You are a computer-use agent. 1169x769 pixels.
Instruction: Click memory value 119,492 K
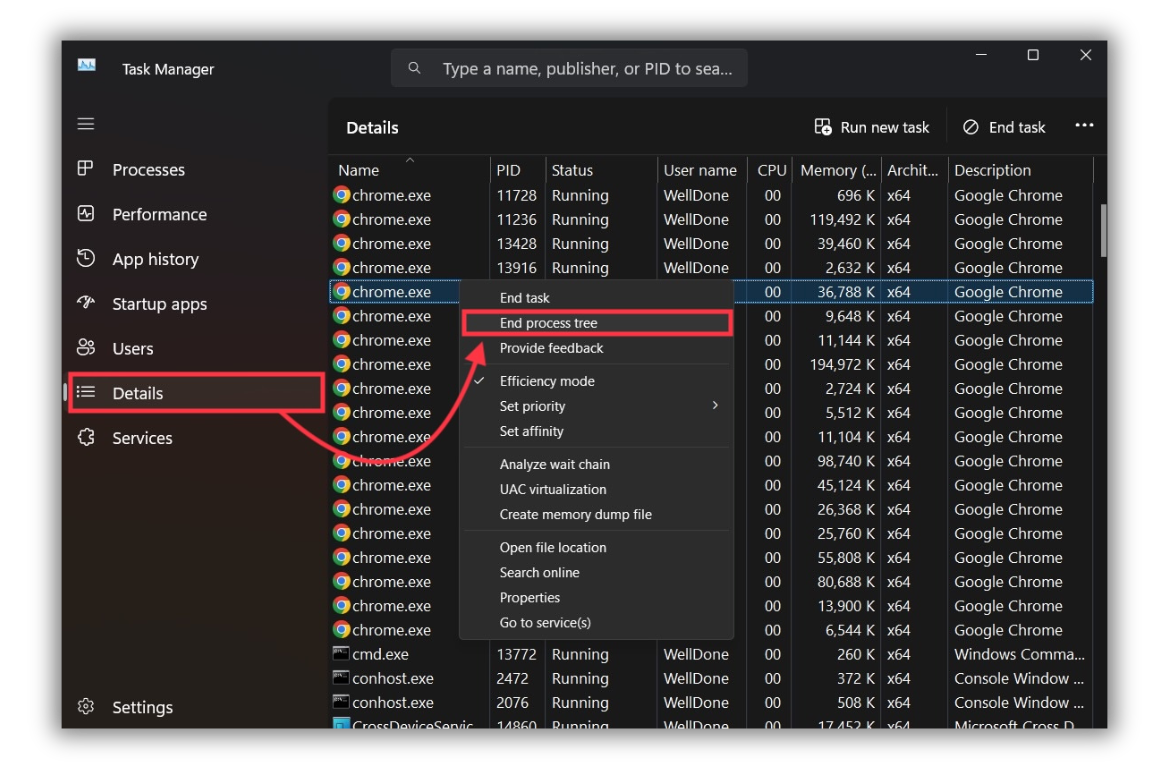(x=842, y=219)
